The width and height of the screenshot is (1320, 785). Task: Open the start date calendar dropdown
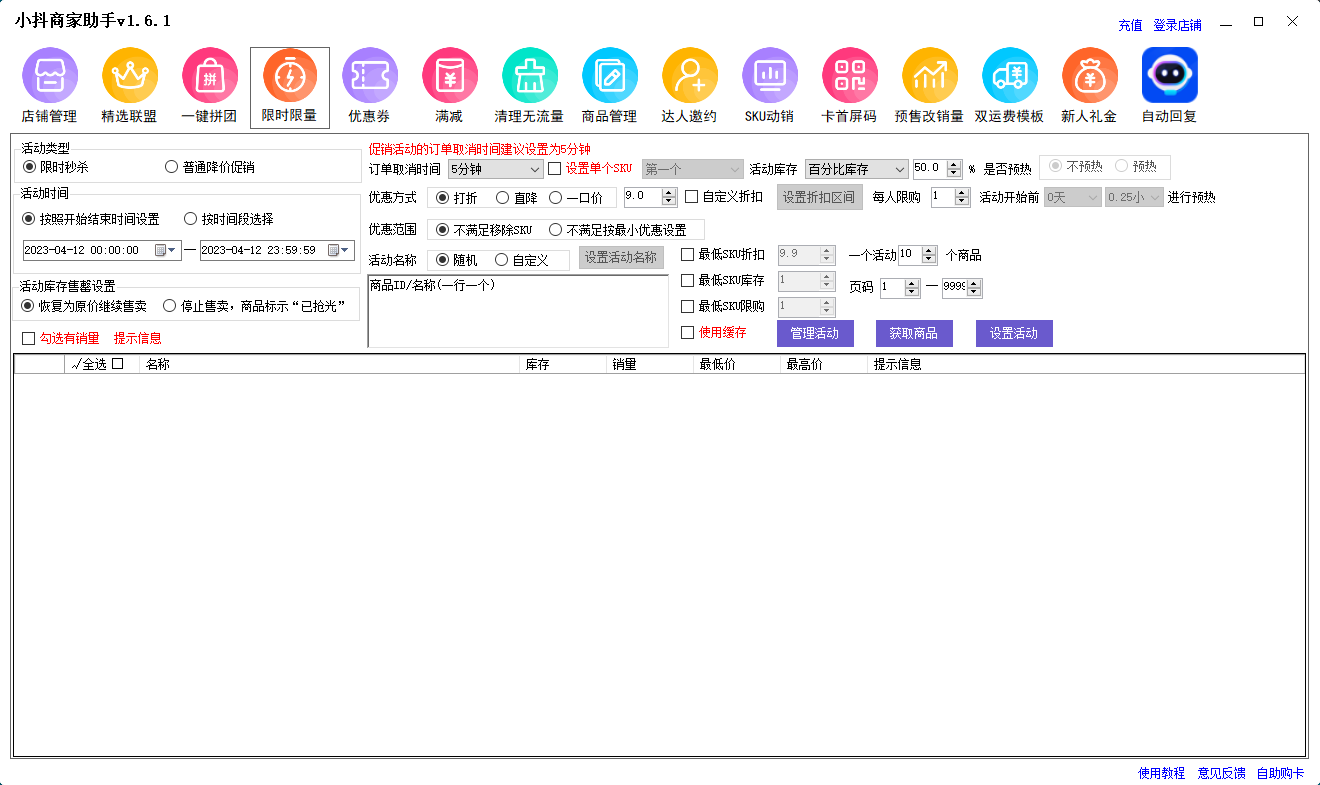click(165, 250)
